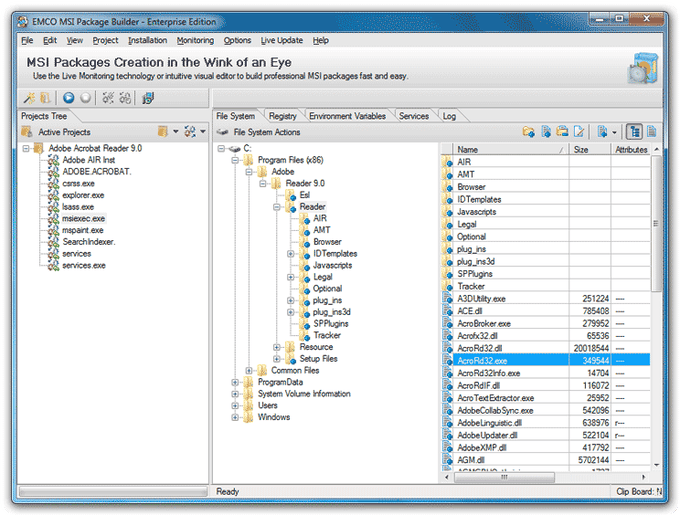Collapse the Reader folder tree node

click(277, 207)
